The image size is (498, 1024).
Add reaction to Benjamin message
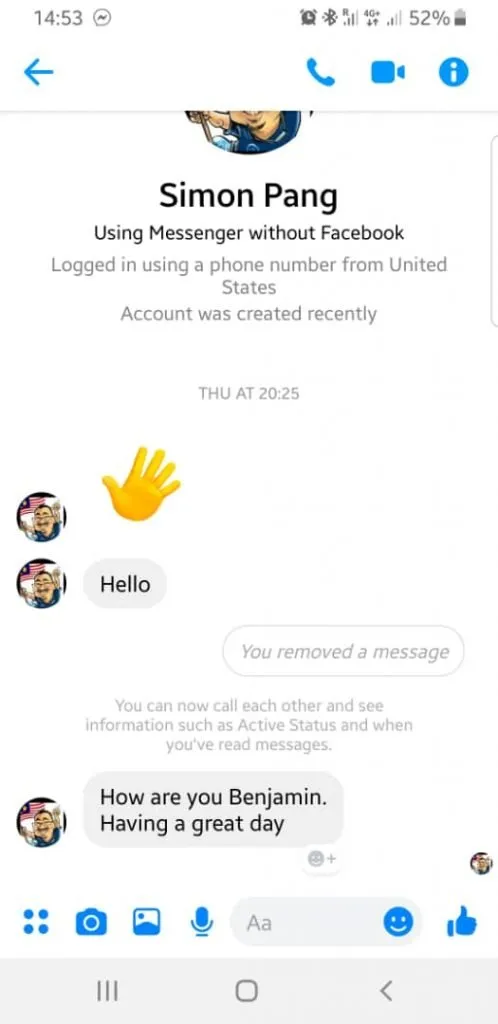point(321,859)
